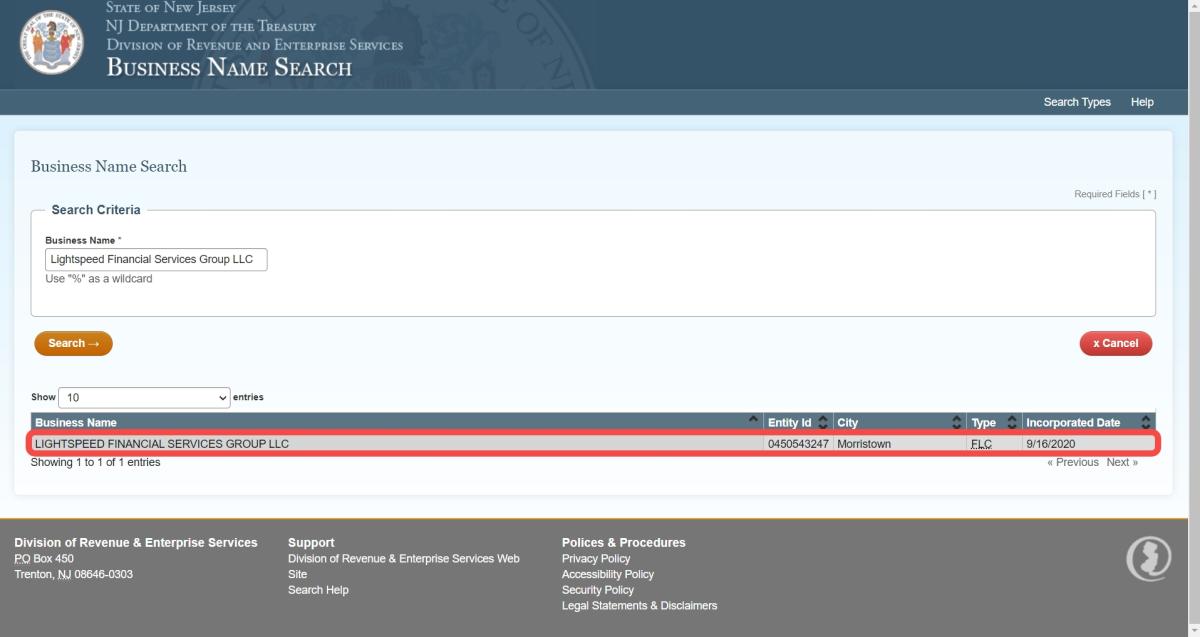Open the Search Help footer link

[318, 590]
